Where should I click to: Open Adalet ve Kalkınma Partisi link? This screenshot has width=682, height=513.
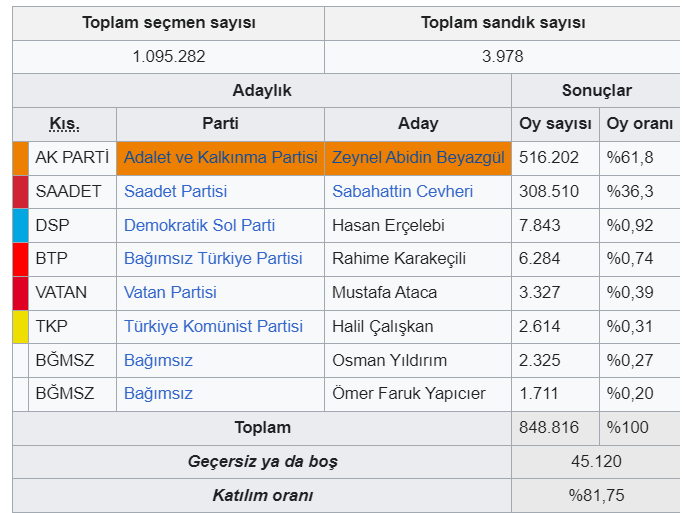tap(220, 158)
